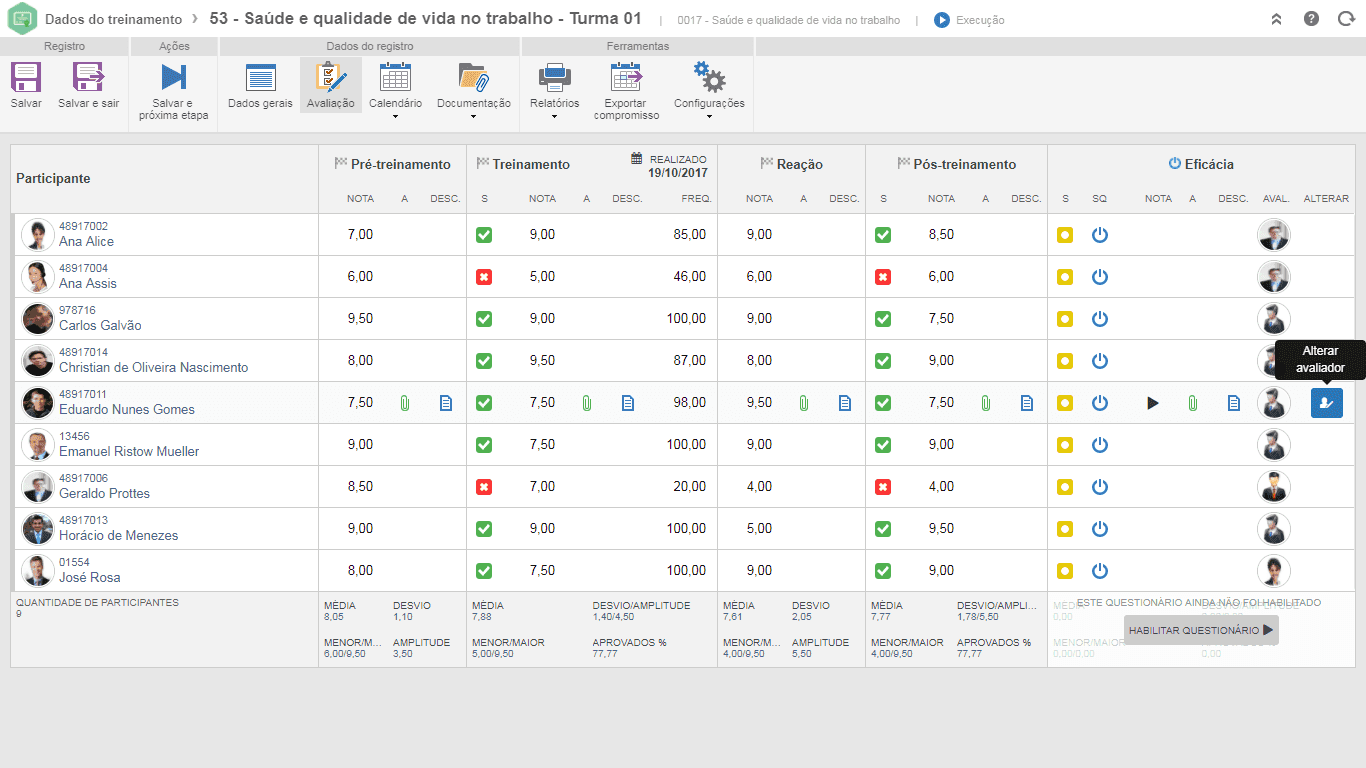Click the Treinamento column header
Screen dimensions: 1366x768
tap(531, 164)
